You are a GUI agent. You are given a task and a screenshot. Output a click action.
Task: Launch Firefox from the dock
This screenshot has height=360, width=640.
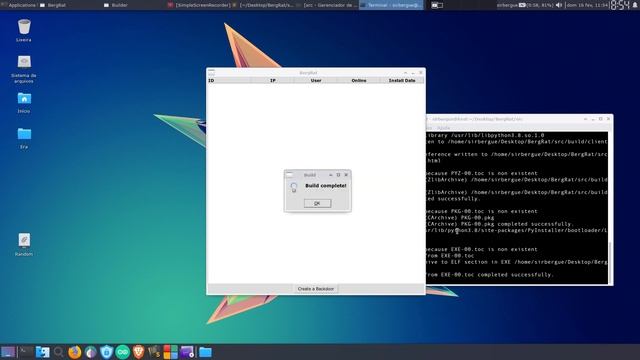click(x=74, y=352)
